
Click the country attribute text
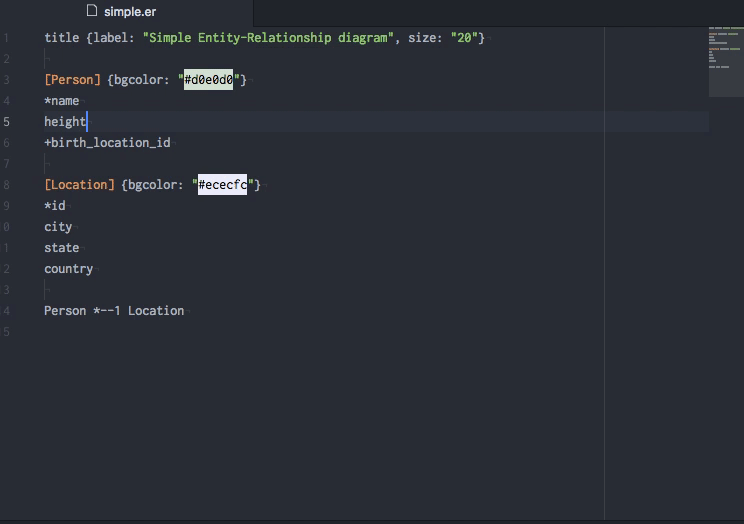pos(68,269)
